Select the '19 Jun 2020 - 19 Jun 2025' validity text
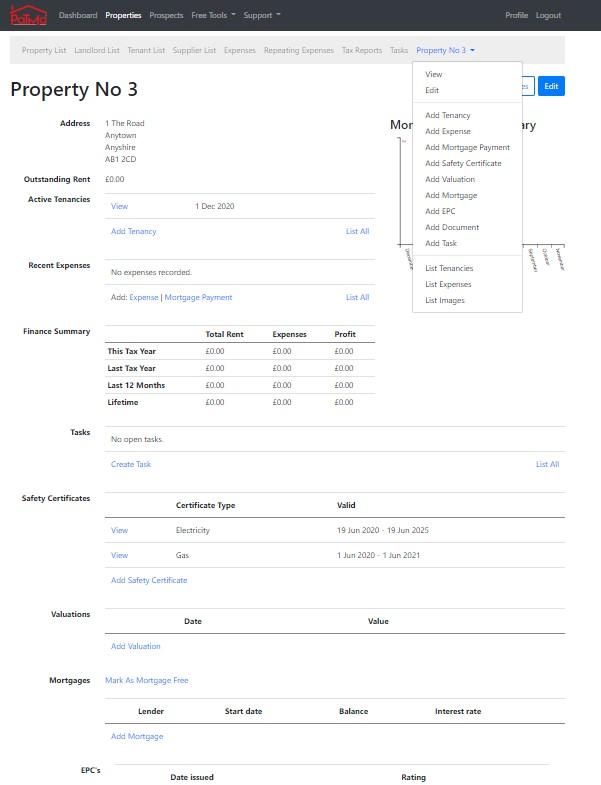This screenshot has height=785, width=601. click(x=383, y=530)
